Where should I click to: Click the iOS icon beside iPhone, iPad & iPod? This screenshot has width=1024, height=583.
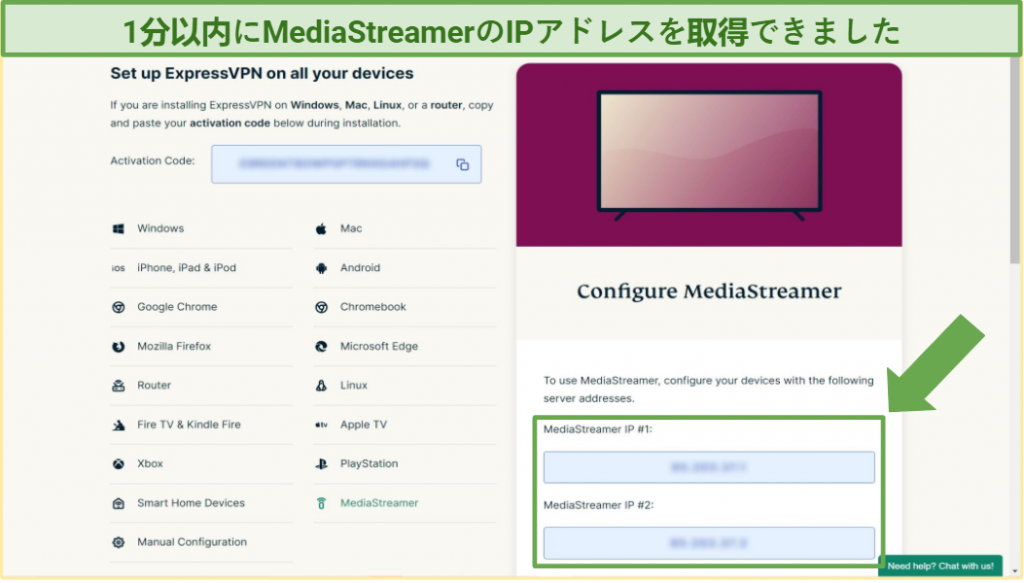[118, 268]
